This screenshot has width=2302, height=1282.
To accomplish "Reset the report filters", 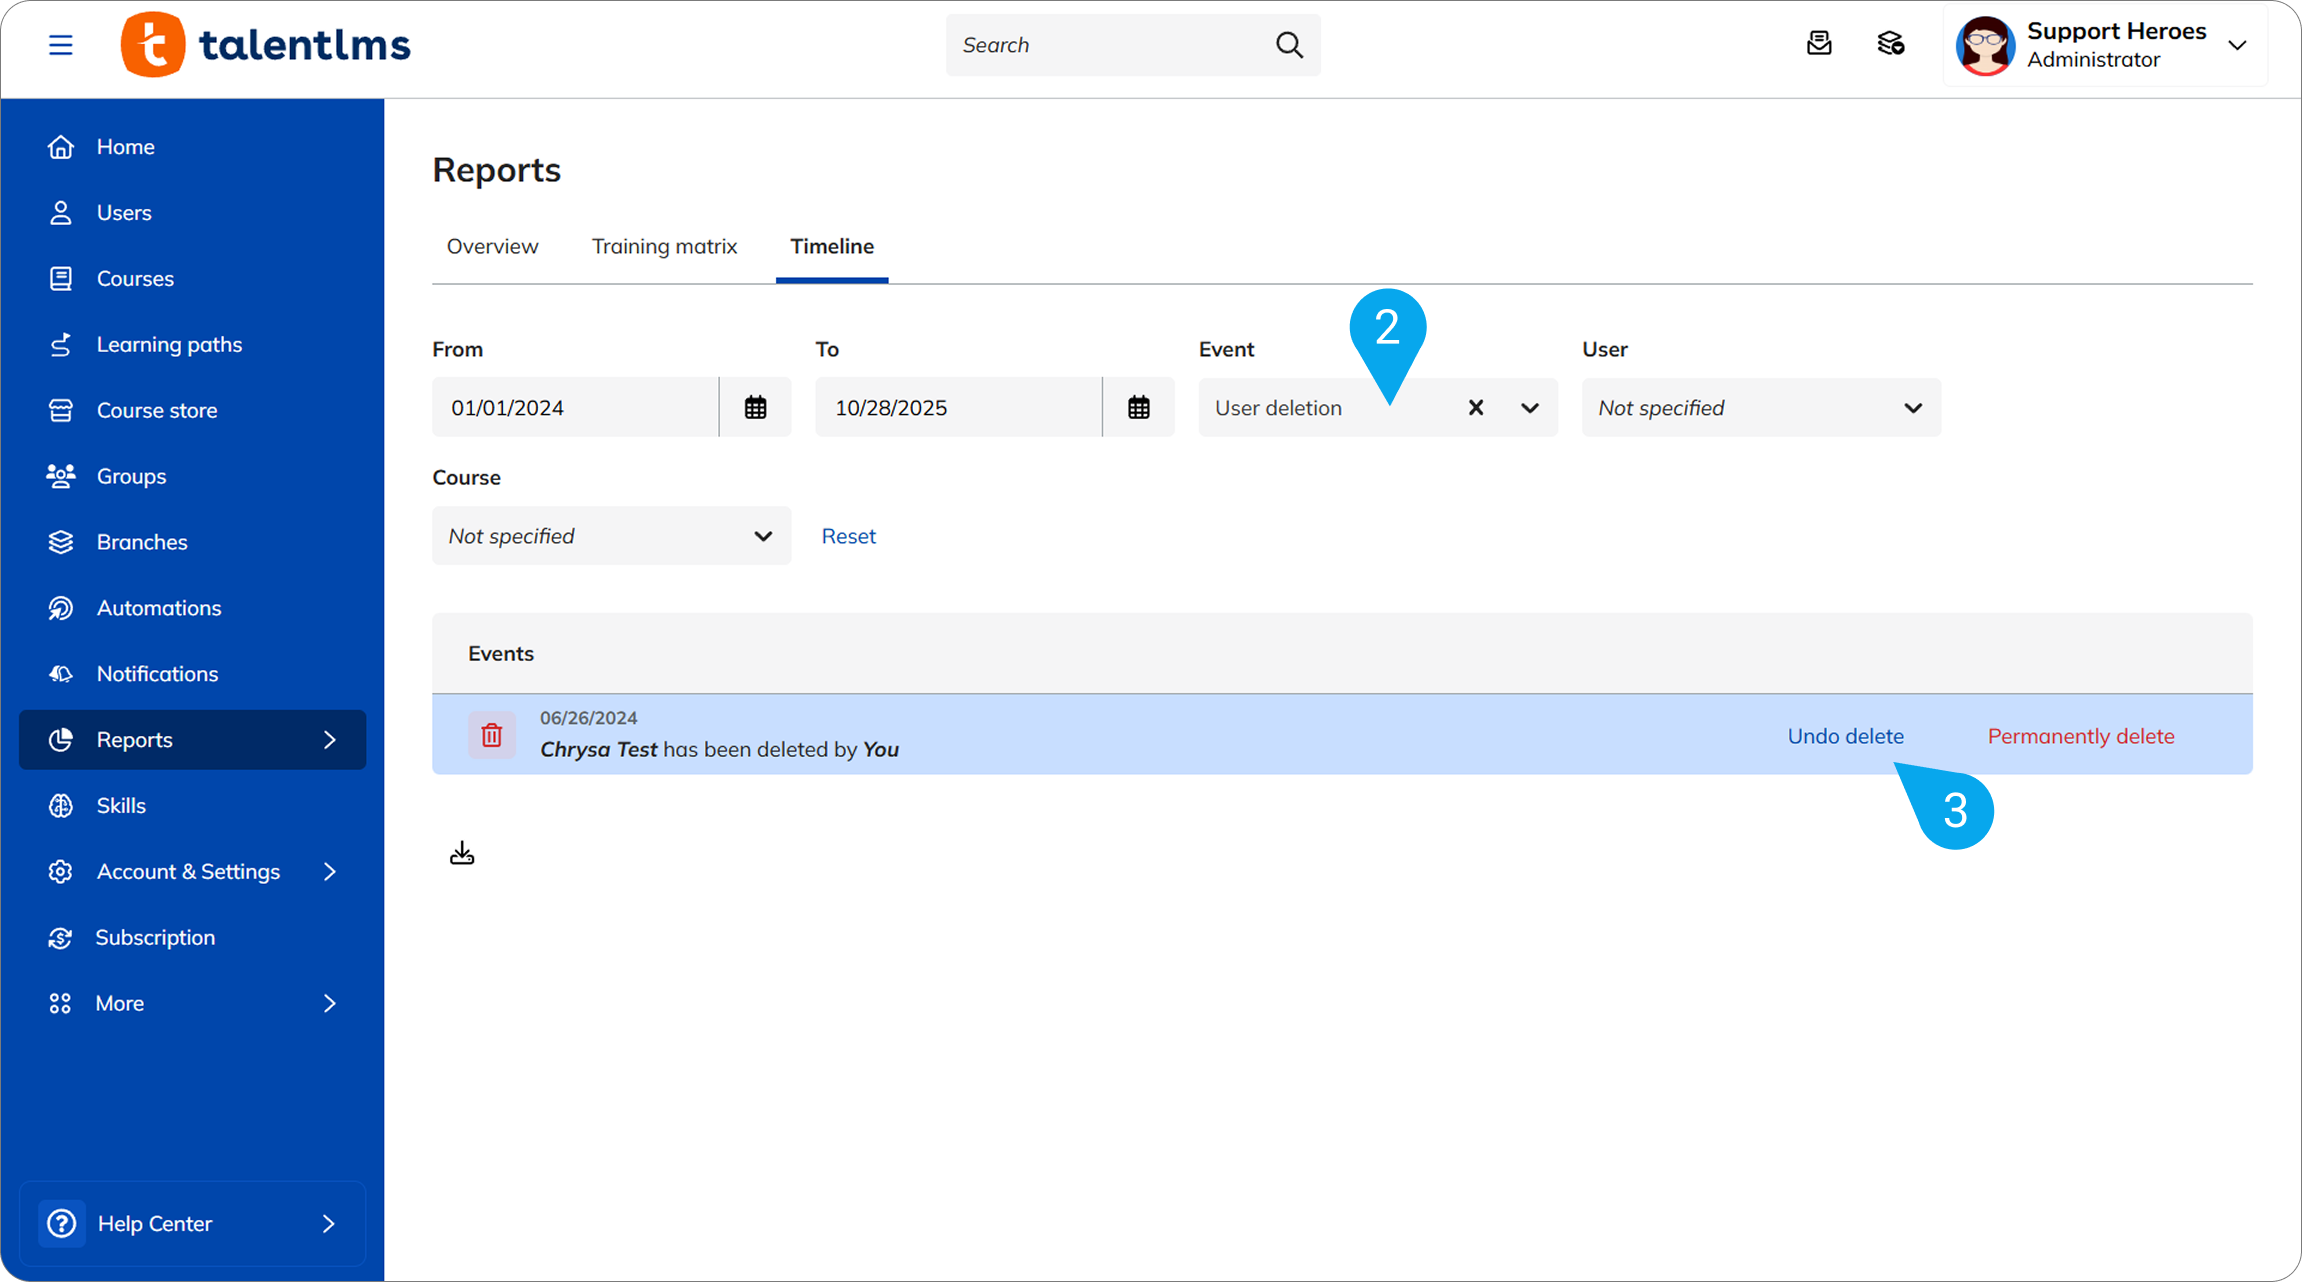I will pos(848,536).
